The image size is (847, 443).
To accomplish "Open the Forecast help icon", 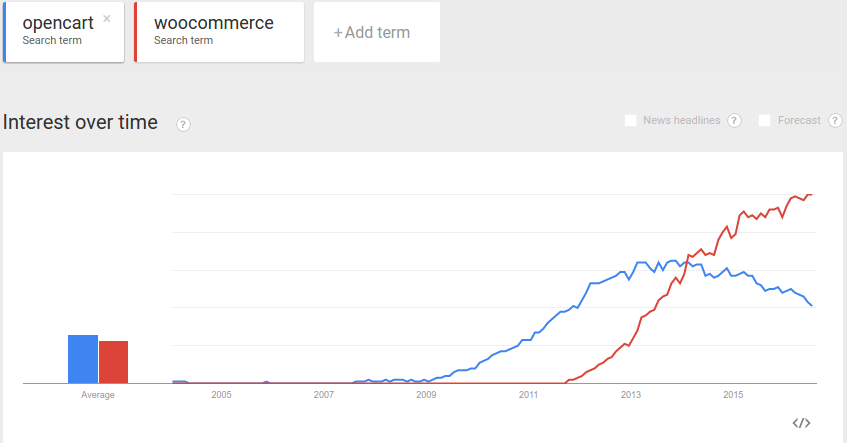I will tap(835, 121).
